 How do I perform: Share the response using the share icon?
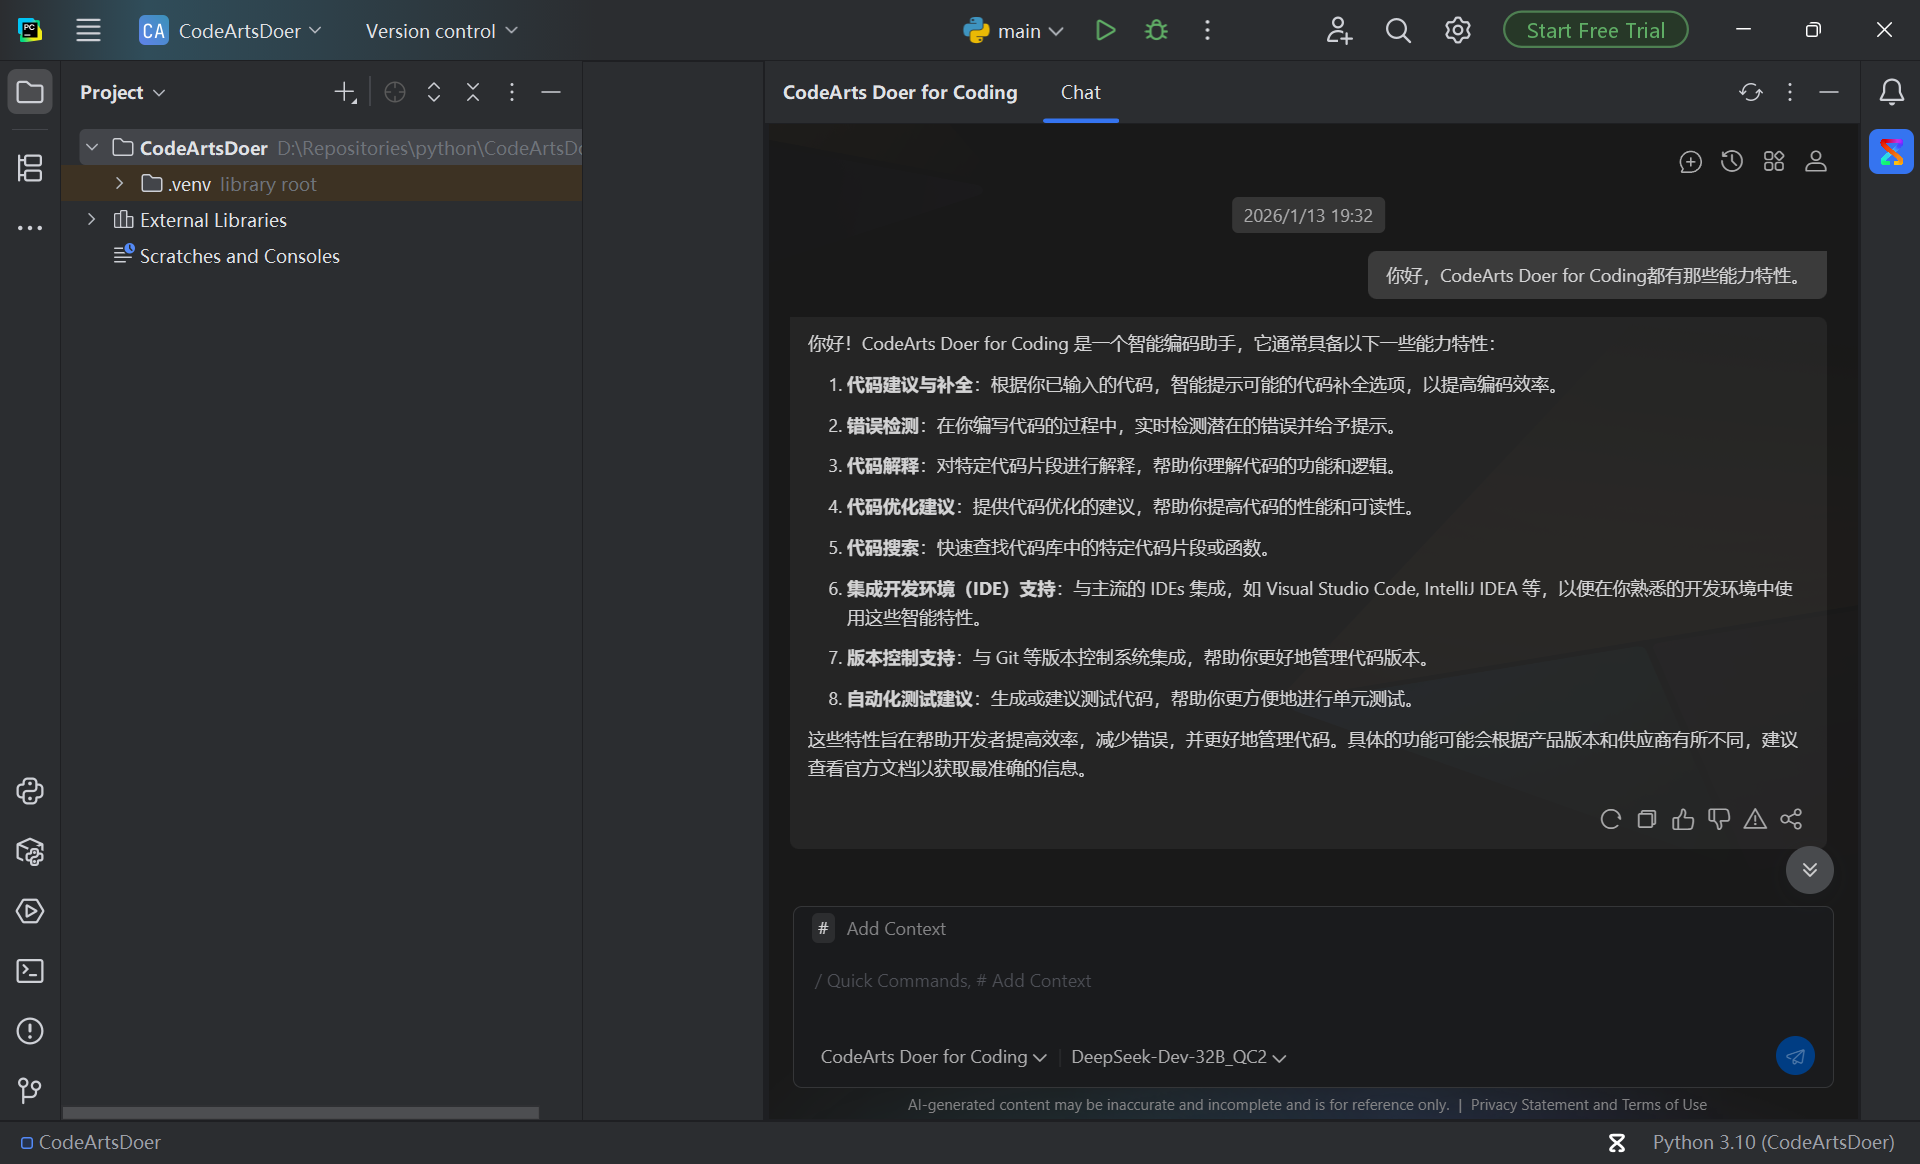pos(1791,819)
